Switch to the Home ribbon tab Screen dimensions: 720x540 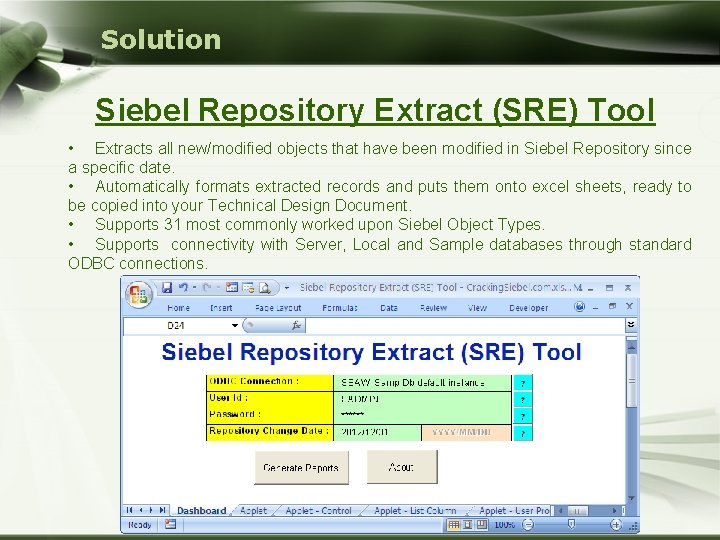point(178,308)
